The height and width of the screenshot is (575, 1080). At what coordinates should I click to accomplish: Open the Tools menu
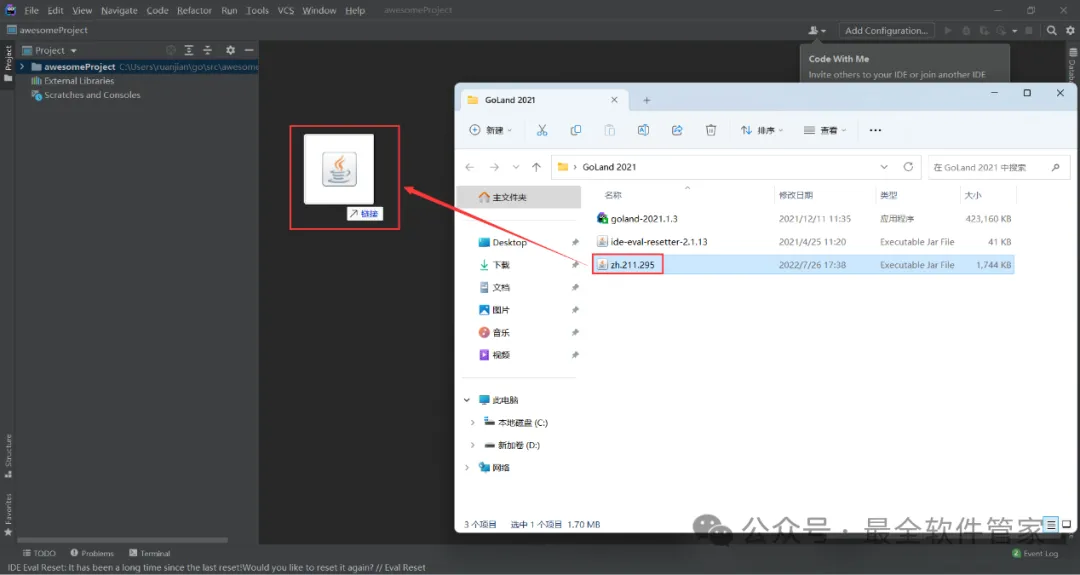coord(258,10)
